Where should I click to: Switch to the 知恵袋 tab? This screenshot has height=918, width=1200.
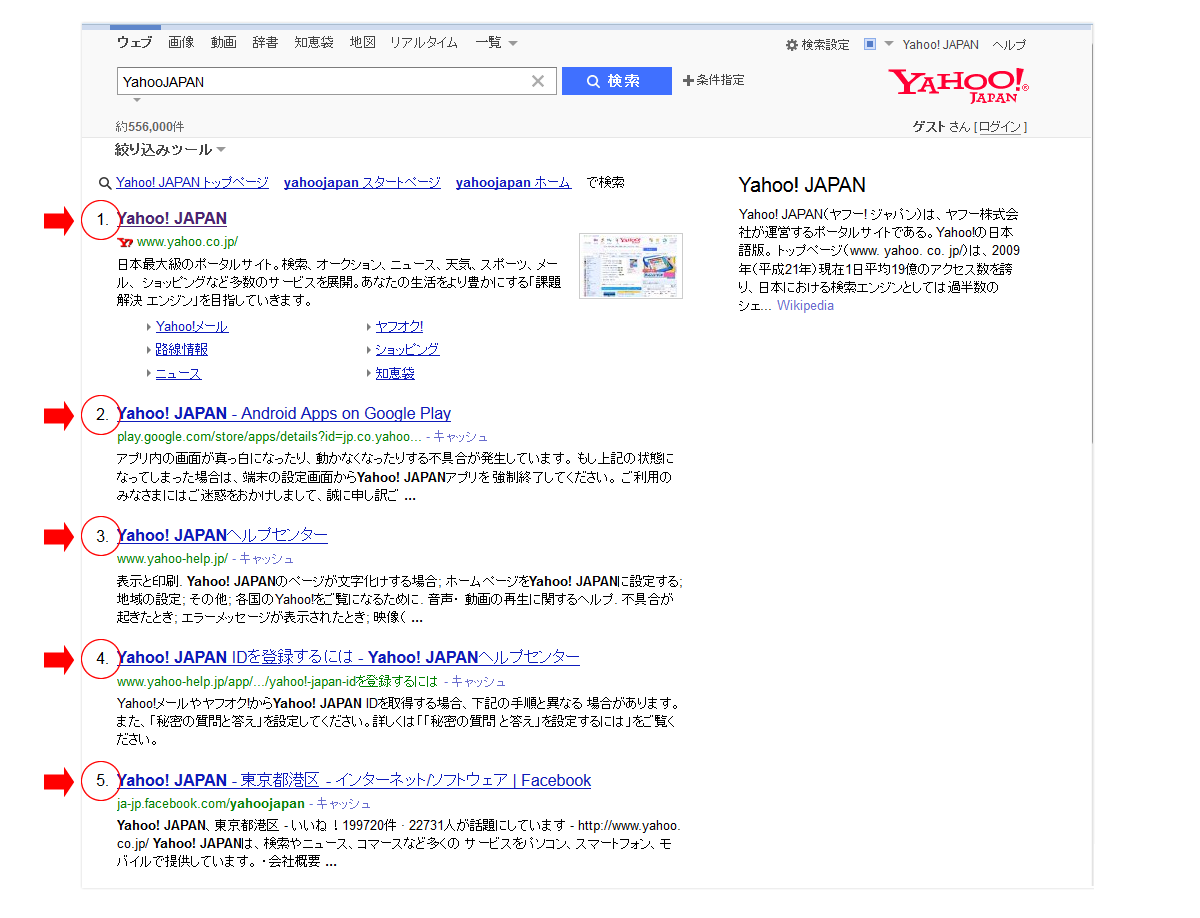tap(313, 43)
